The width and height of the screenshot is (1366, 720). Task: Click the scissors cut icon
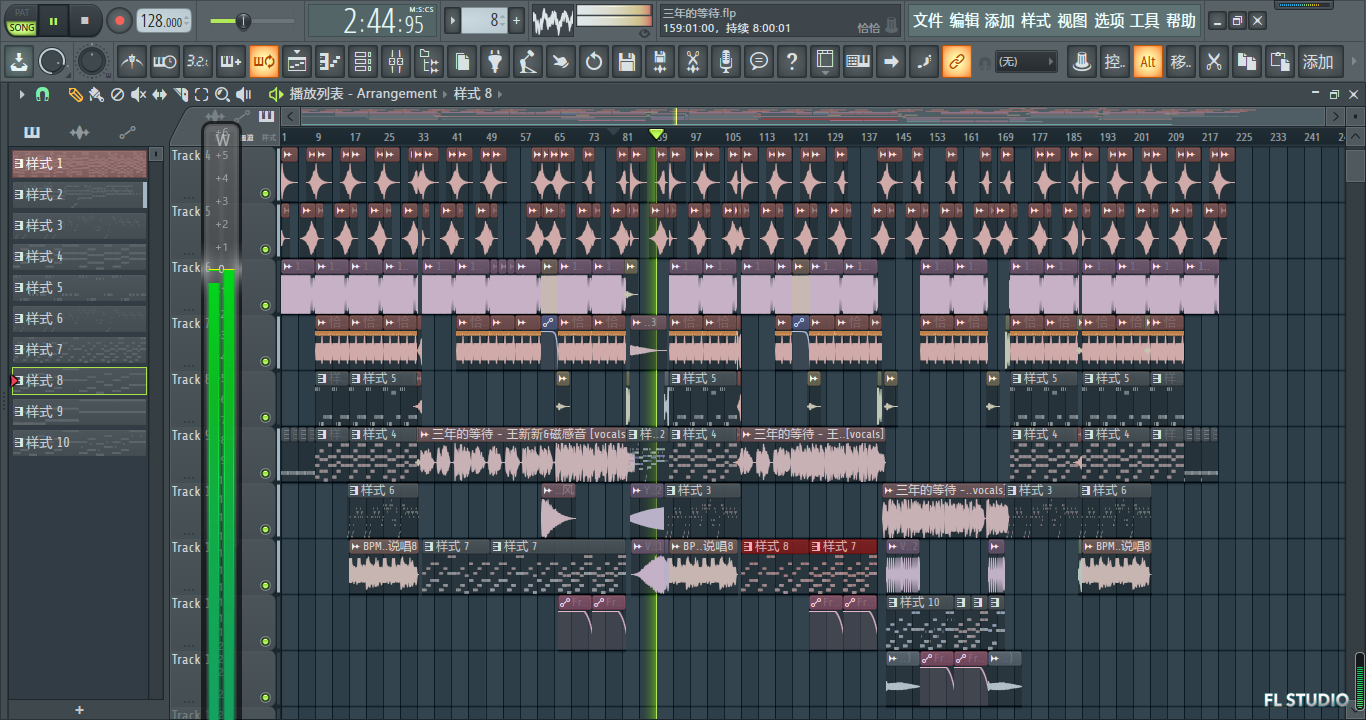point(1213,62)
